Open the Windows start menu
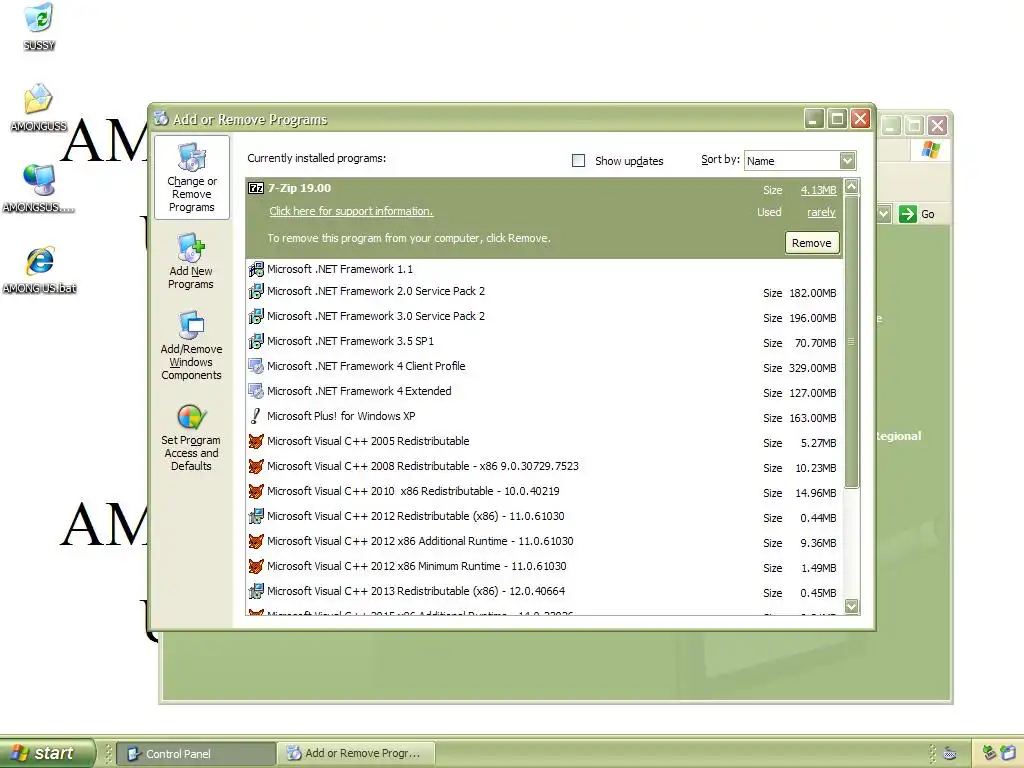Image resolution: width=1024 pixels, height=768 pixels. [47, 754]
